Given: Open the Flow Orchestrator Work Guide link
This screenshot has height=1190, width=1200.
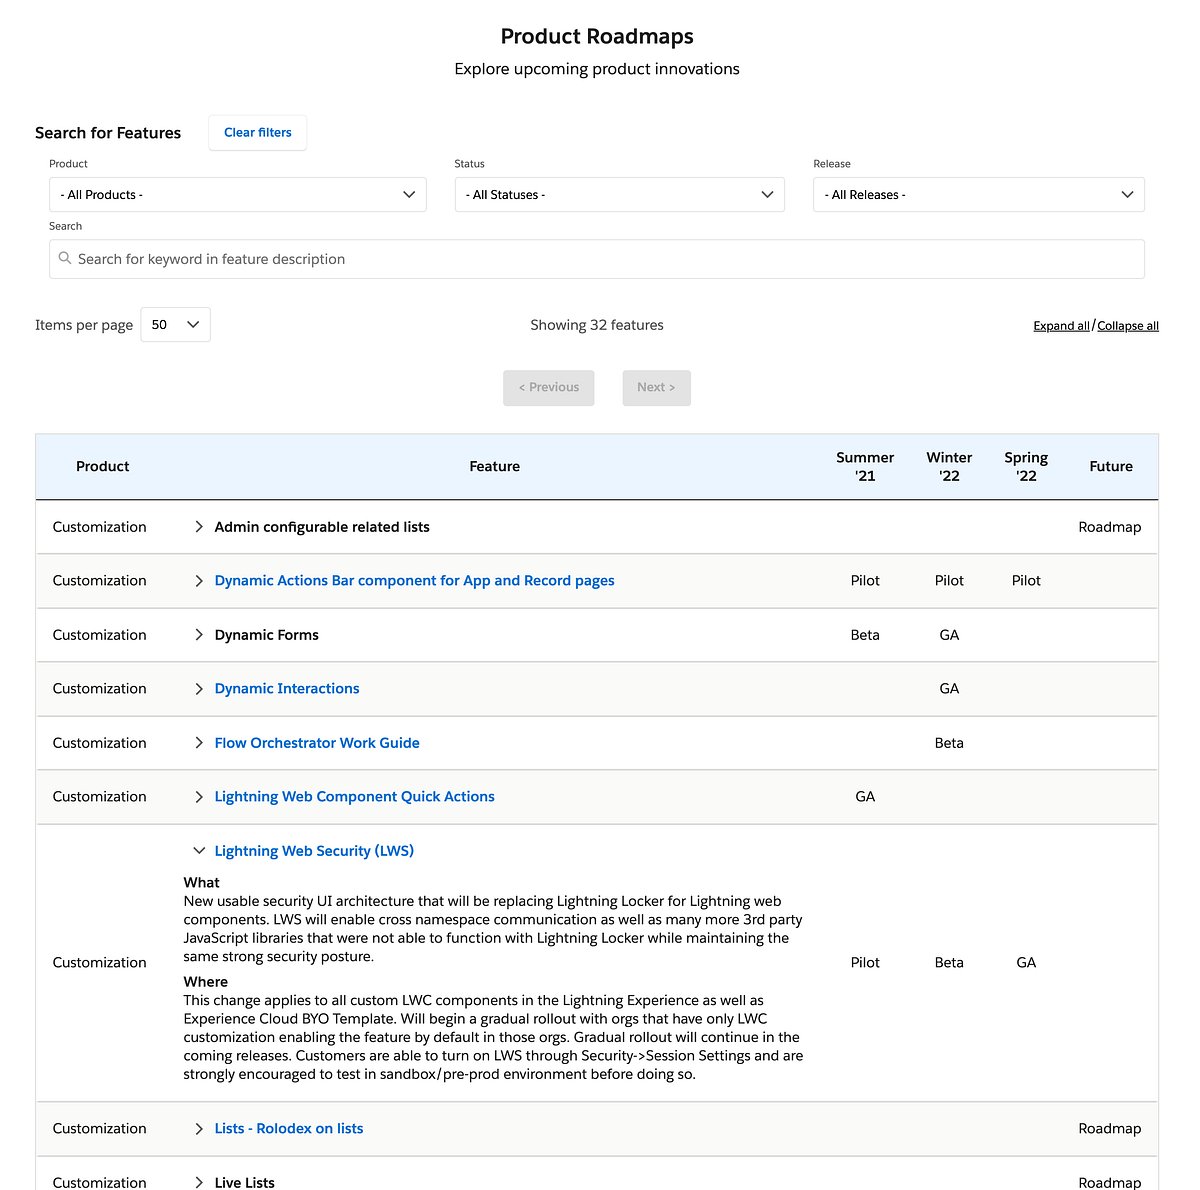Looking at the screenshot, I should click(x=317, y=743).
